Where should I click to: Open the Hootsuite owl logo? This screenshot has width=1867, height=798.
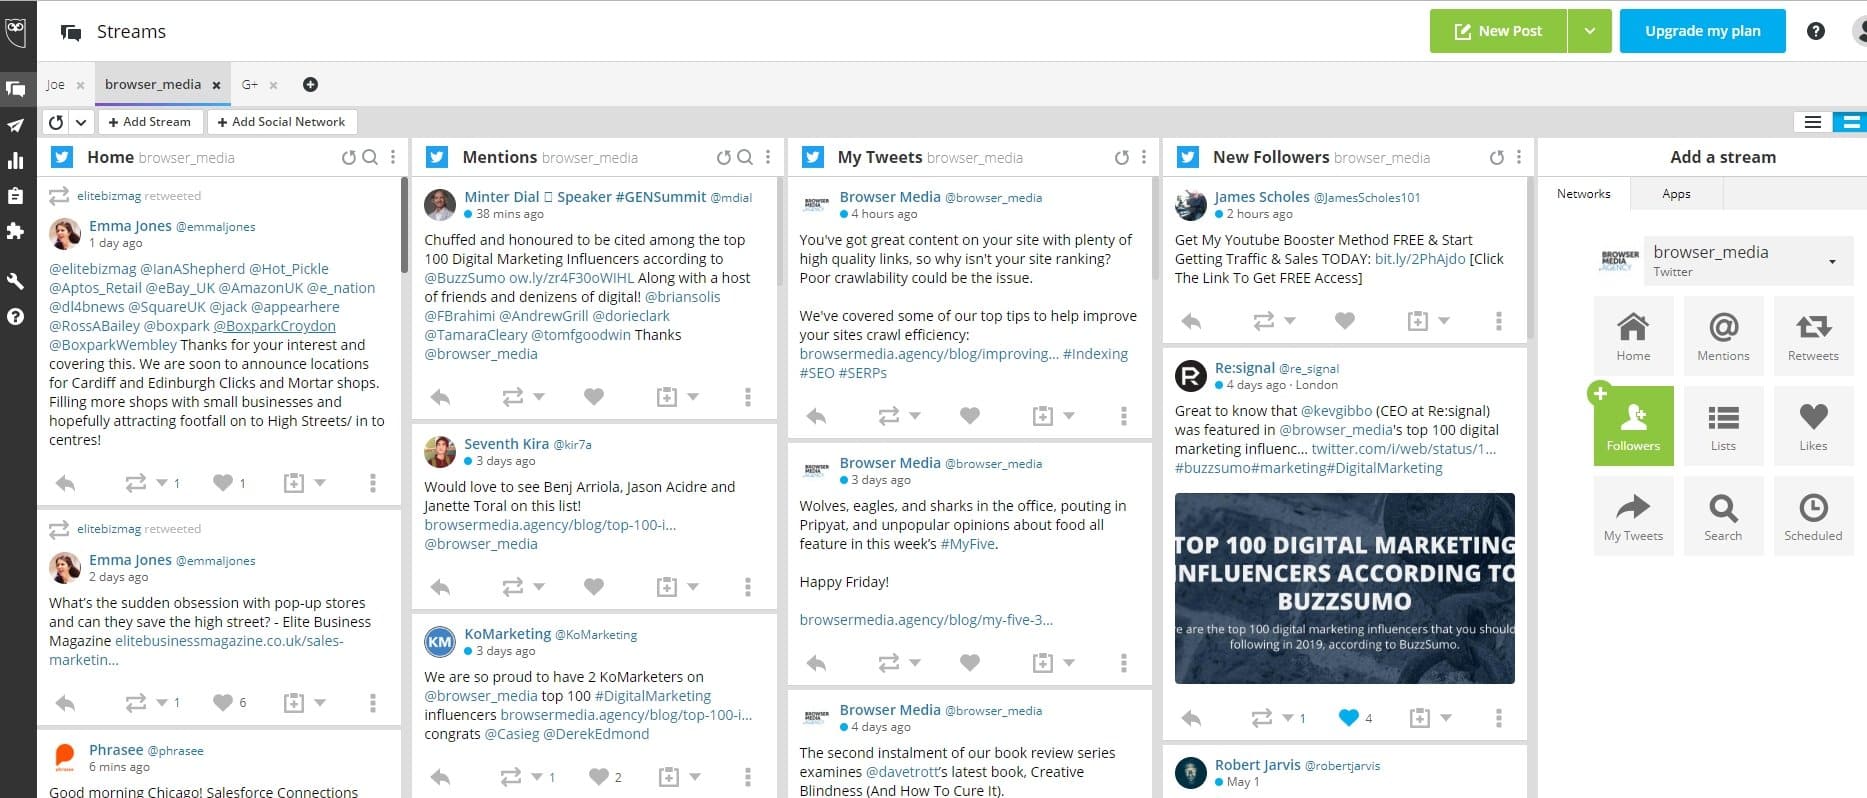(x=15, y=31)
